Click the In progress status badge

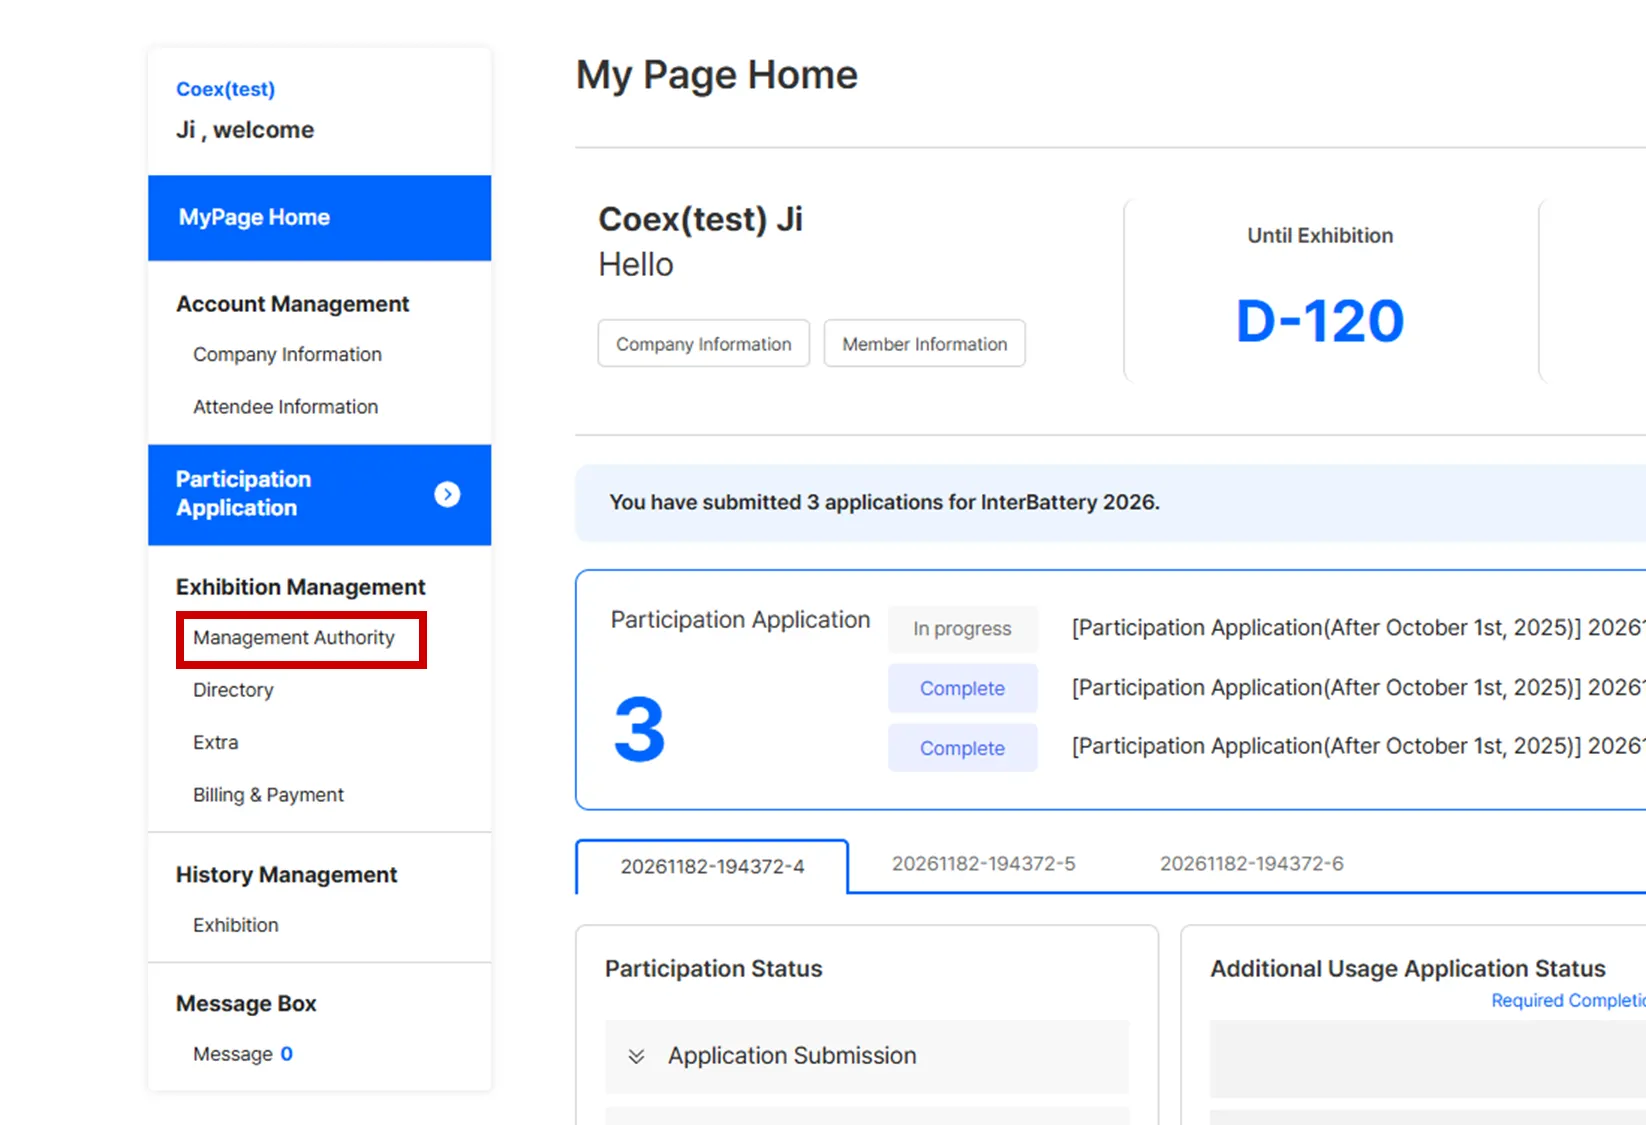tap(962, 629)
